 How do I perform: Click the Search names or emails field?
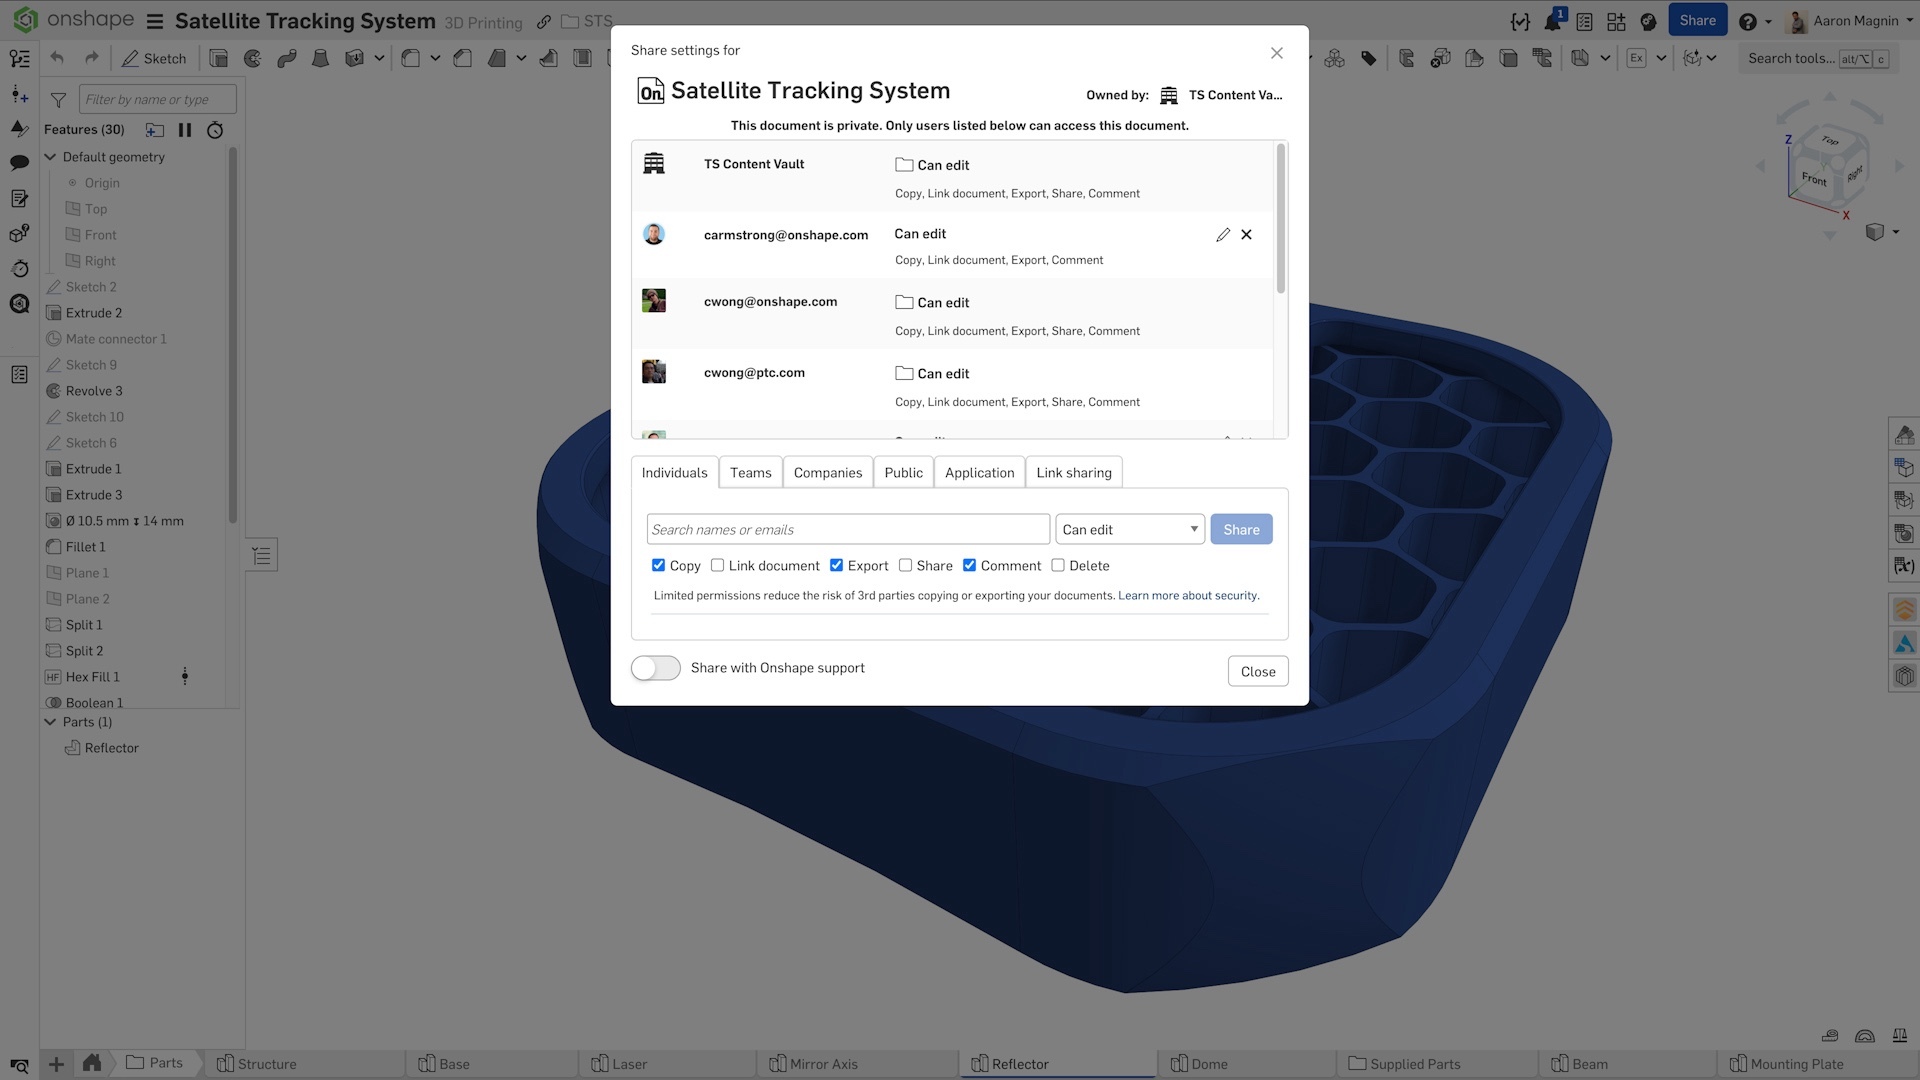click(847, 529)
